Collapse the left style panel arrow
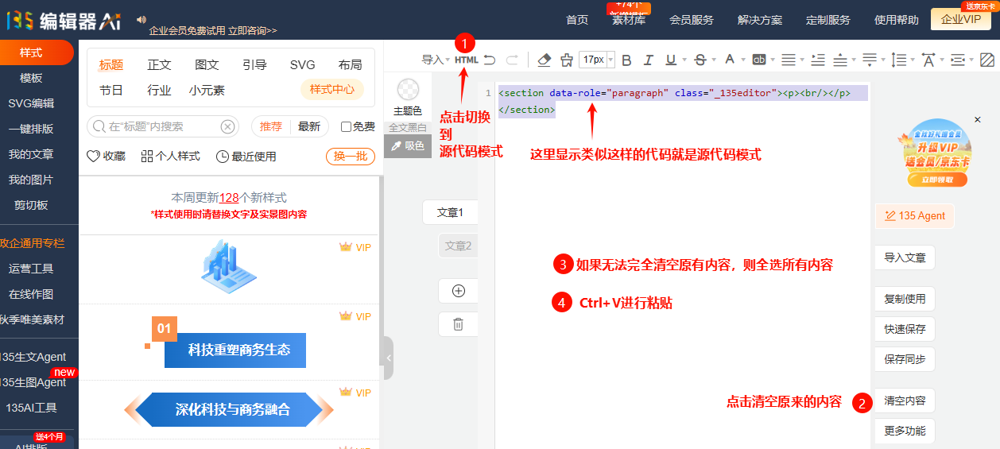 (x=388, y=358)
